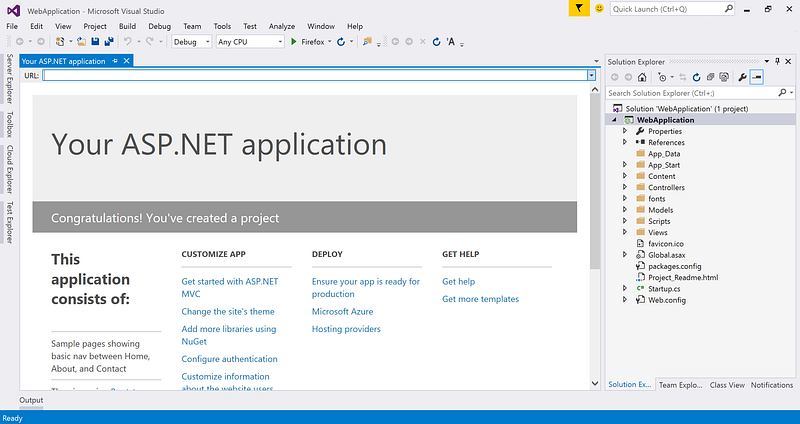The height and width of the screenshot is (424, 800).
Task: Click the page's vertical scrollbar thumb
Action: (595, 181)
